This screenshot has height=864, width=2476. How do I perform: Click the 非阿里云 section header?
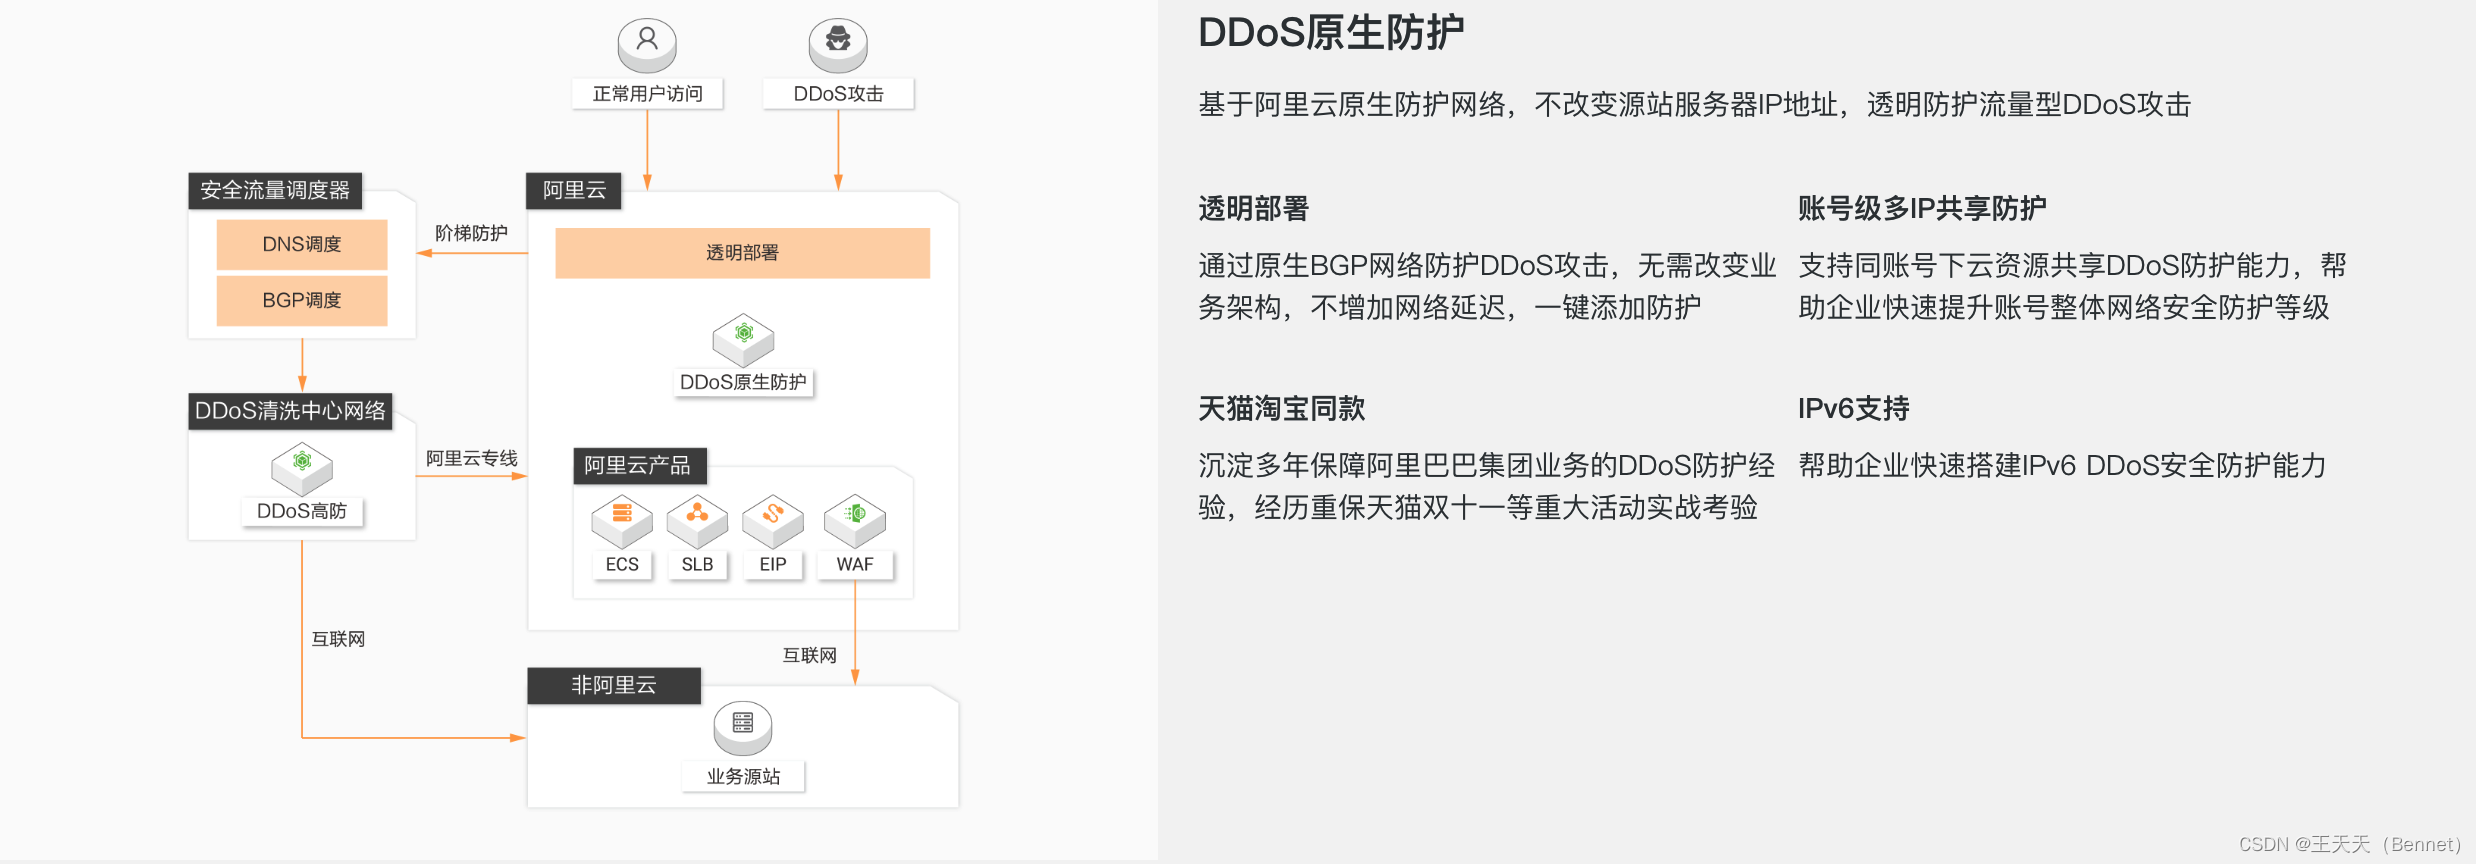pyautogui.click(x=613, y=685)
